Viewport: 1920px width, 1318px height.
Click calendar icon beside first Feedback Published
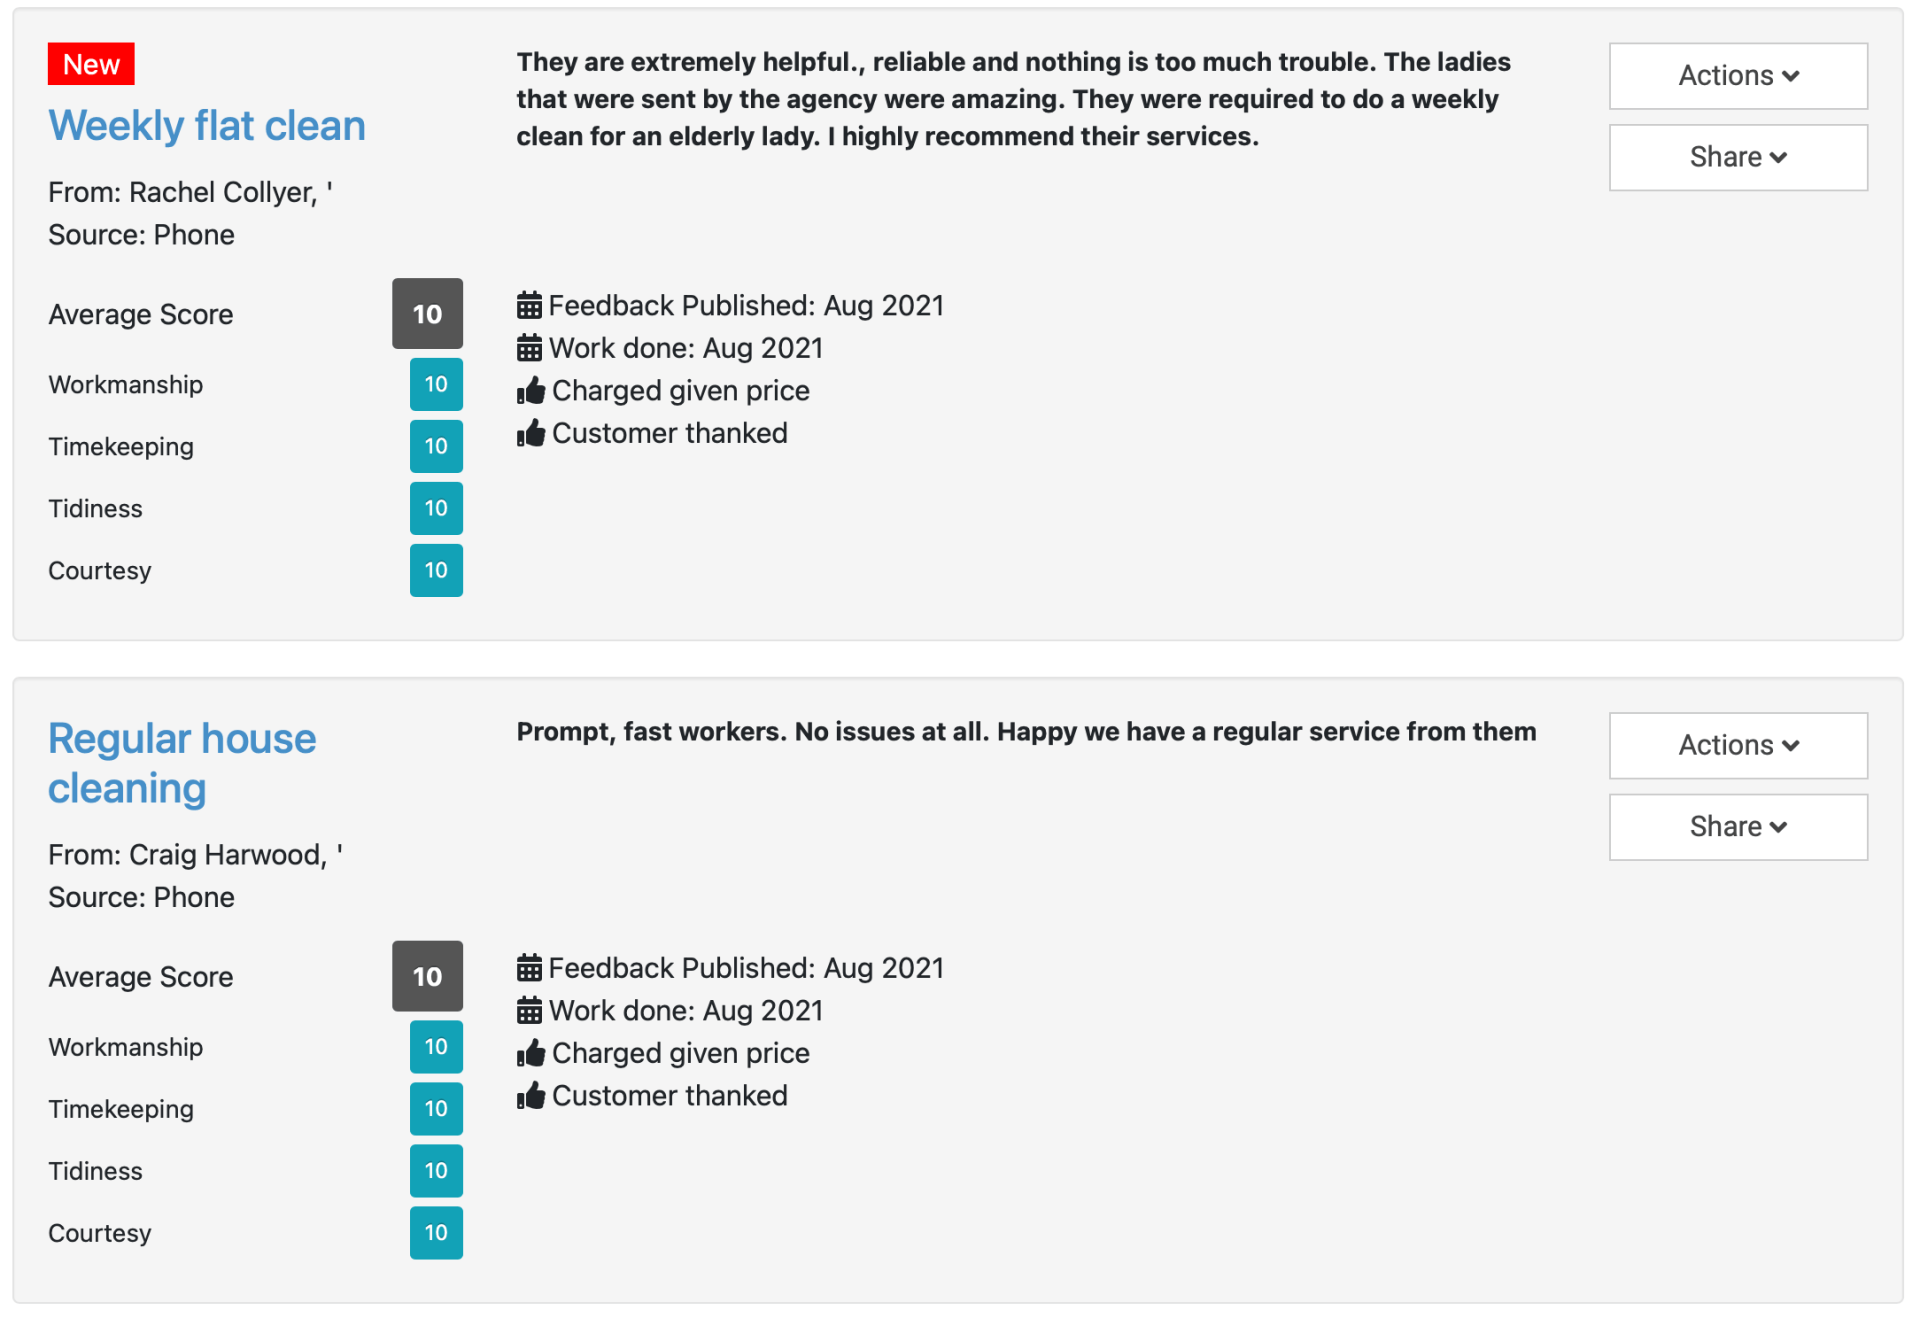(529, 305)
